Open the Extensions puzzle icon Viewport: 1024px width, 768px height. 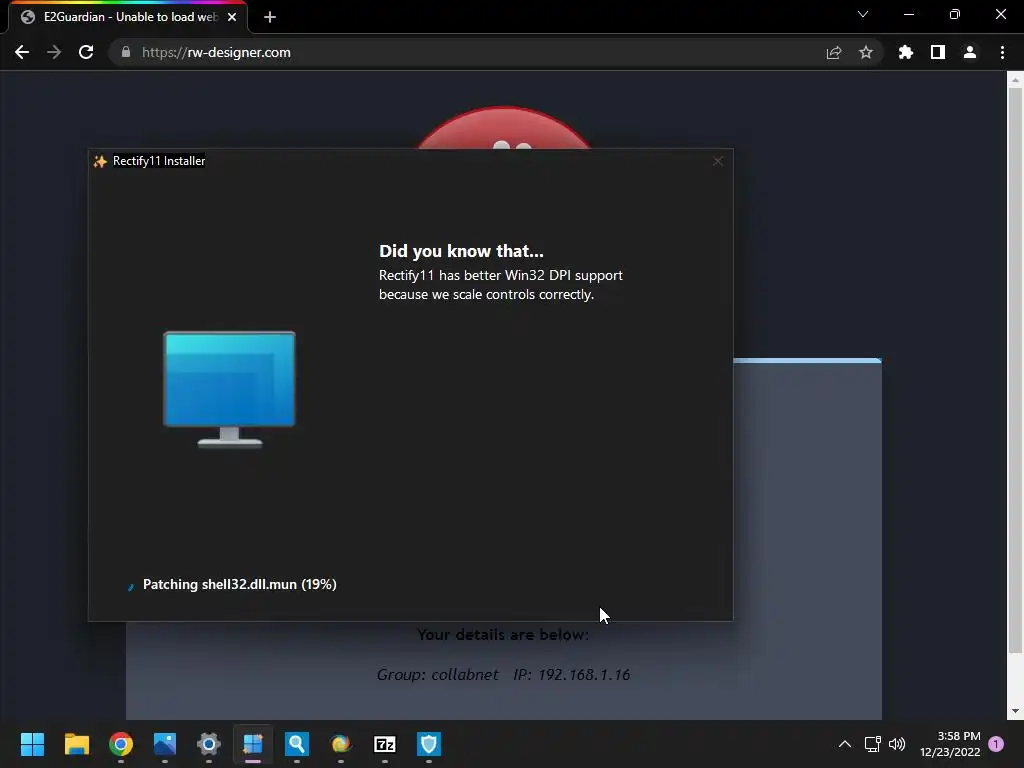pos(905,52)
